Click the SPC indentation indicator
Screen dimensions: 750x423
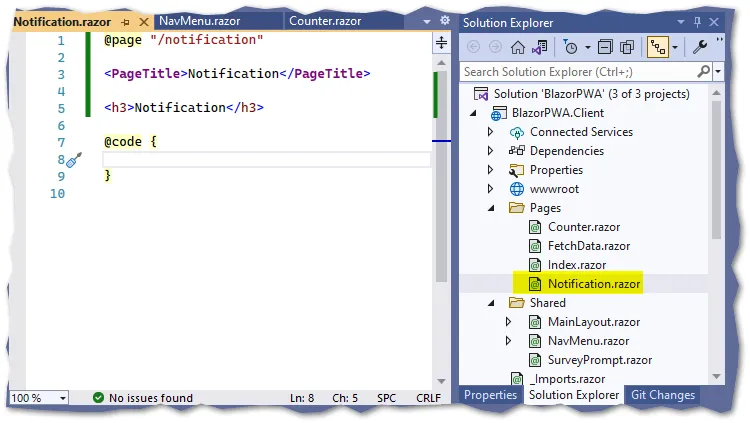pos(386,398)
